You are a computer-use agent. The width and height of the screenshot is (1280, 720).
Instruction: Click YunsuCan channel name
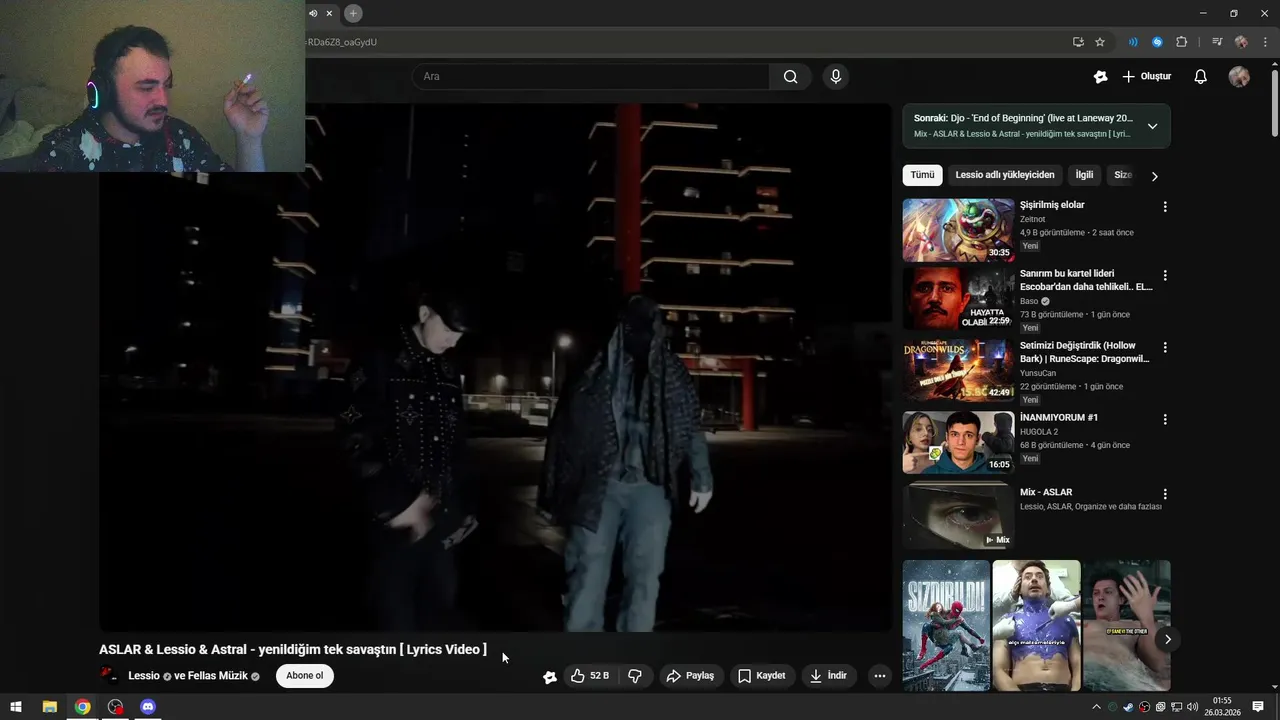(1038, 373)
